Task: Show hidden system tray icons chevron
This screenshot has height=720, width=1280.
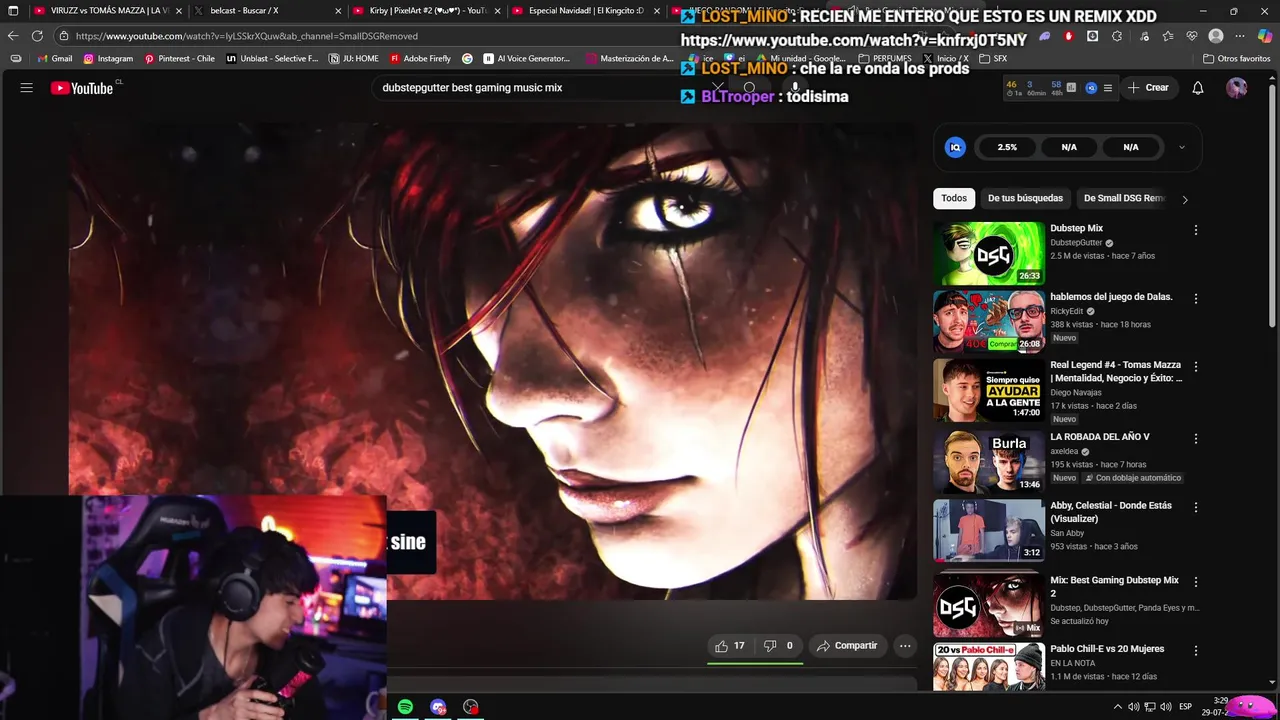Action: coord(1118,707)
